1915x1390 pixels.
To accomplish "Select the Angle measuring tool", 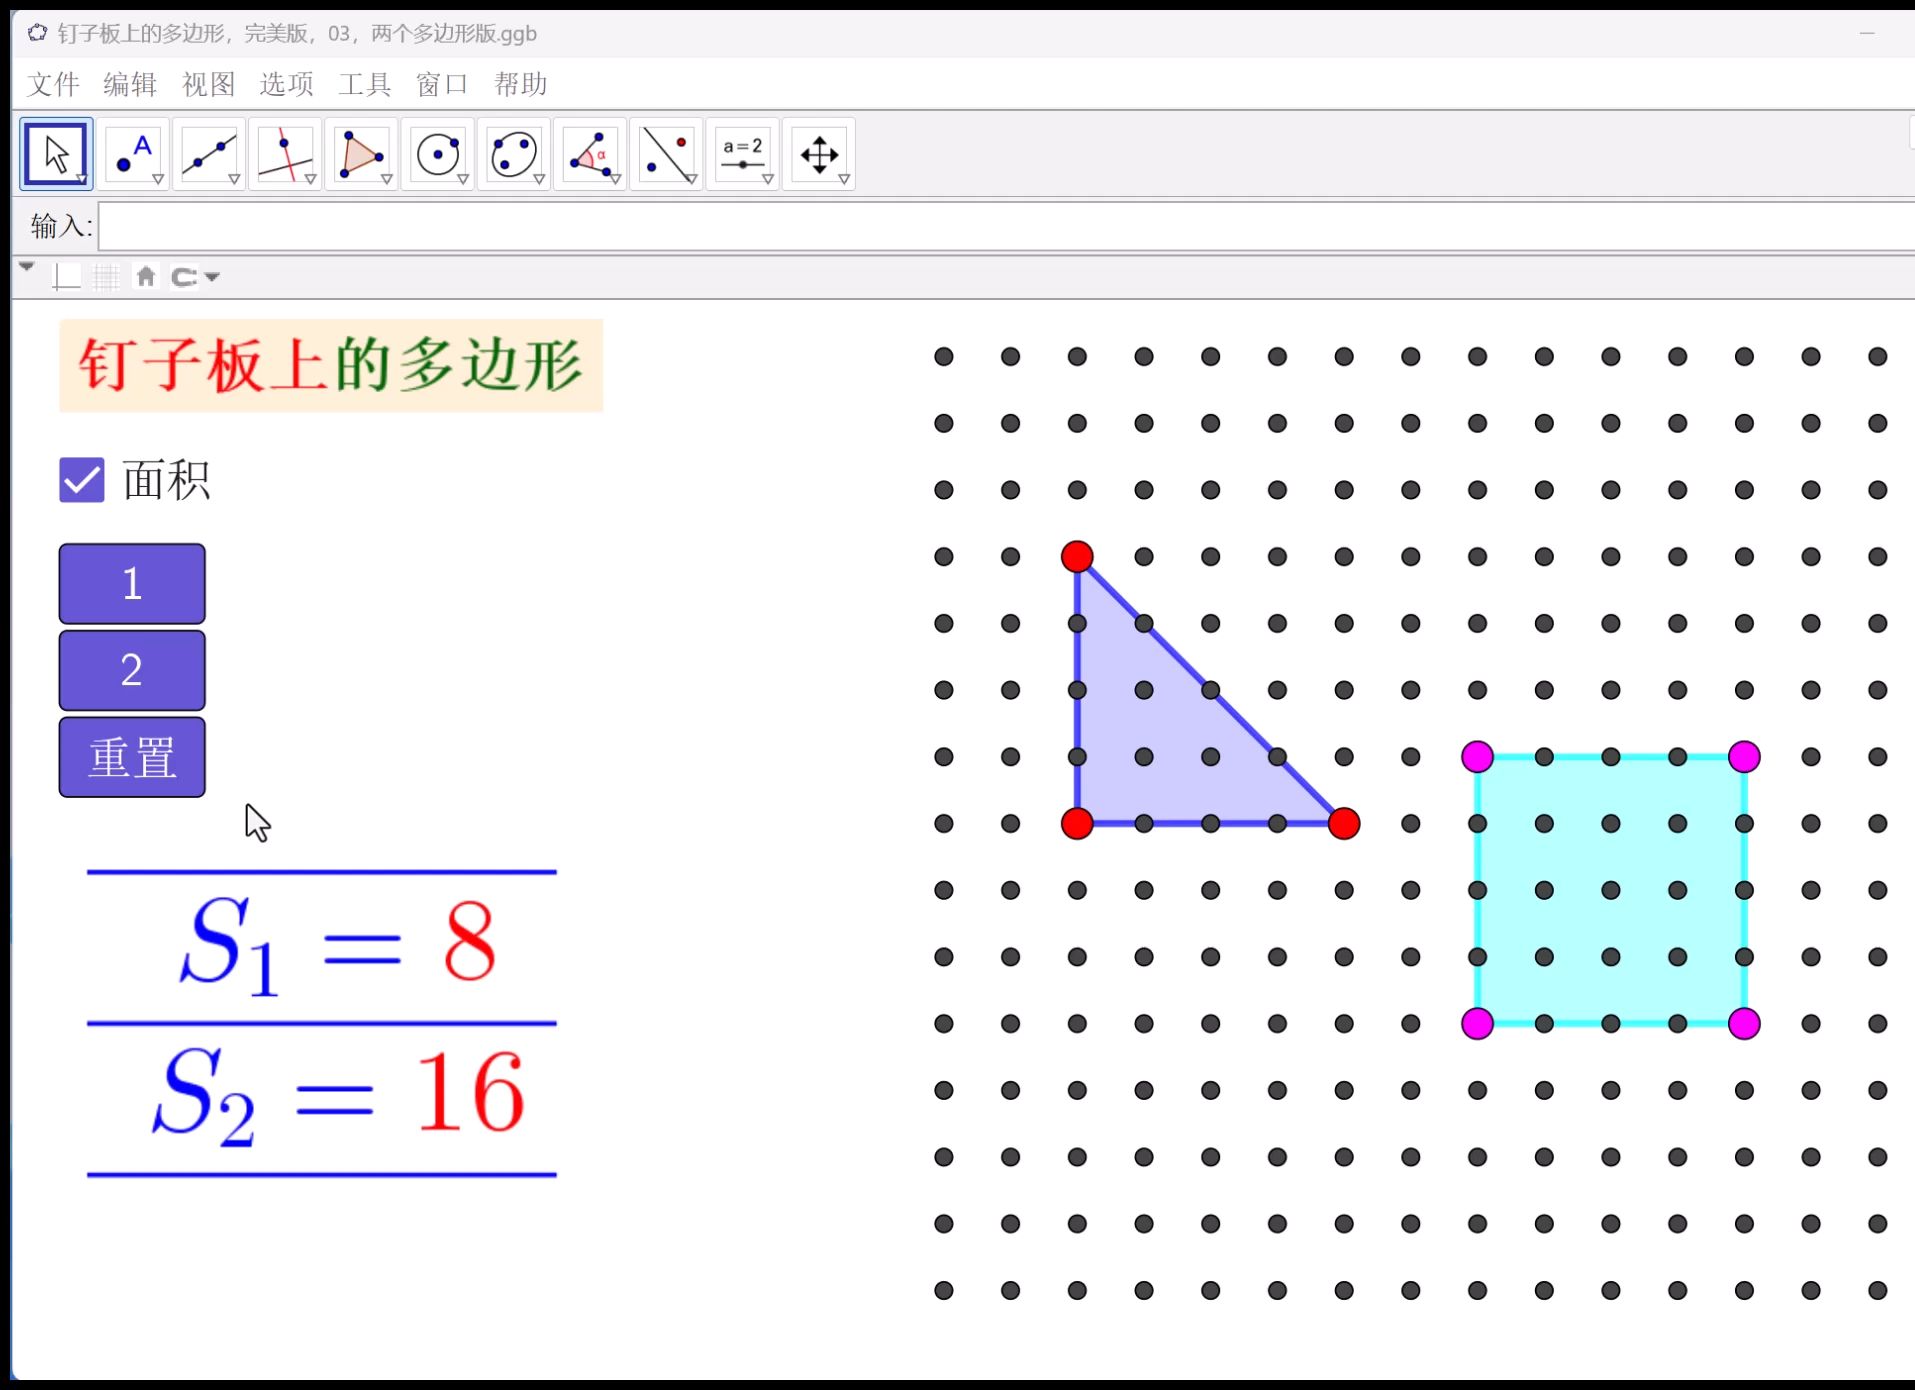I will tap(590, 154).
